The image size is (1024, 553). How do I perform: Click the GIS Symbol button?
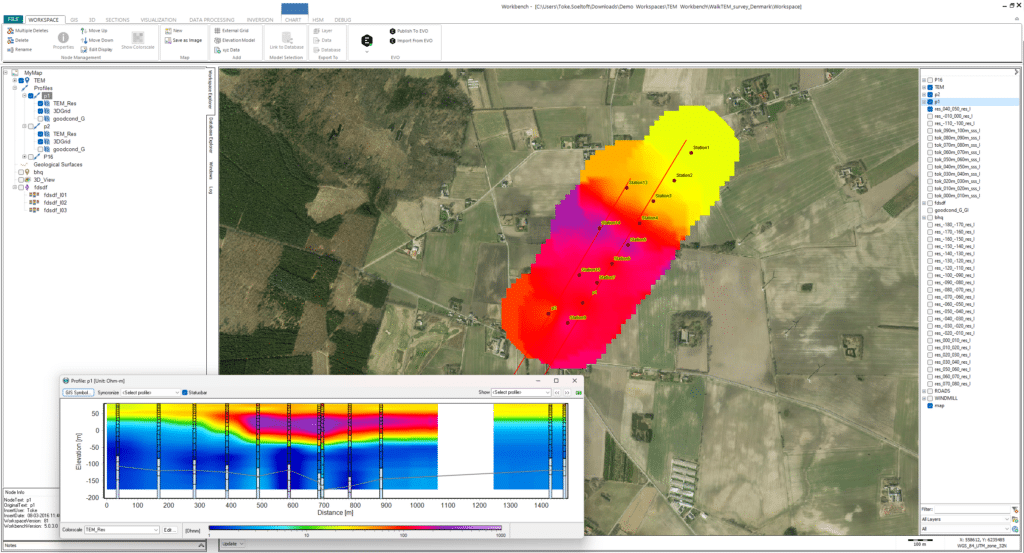coord(78,393)
